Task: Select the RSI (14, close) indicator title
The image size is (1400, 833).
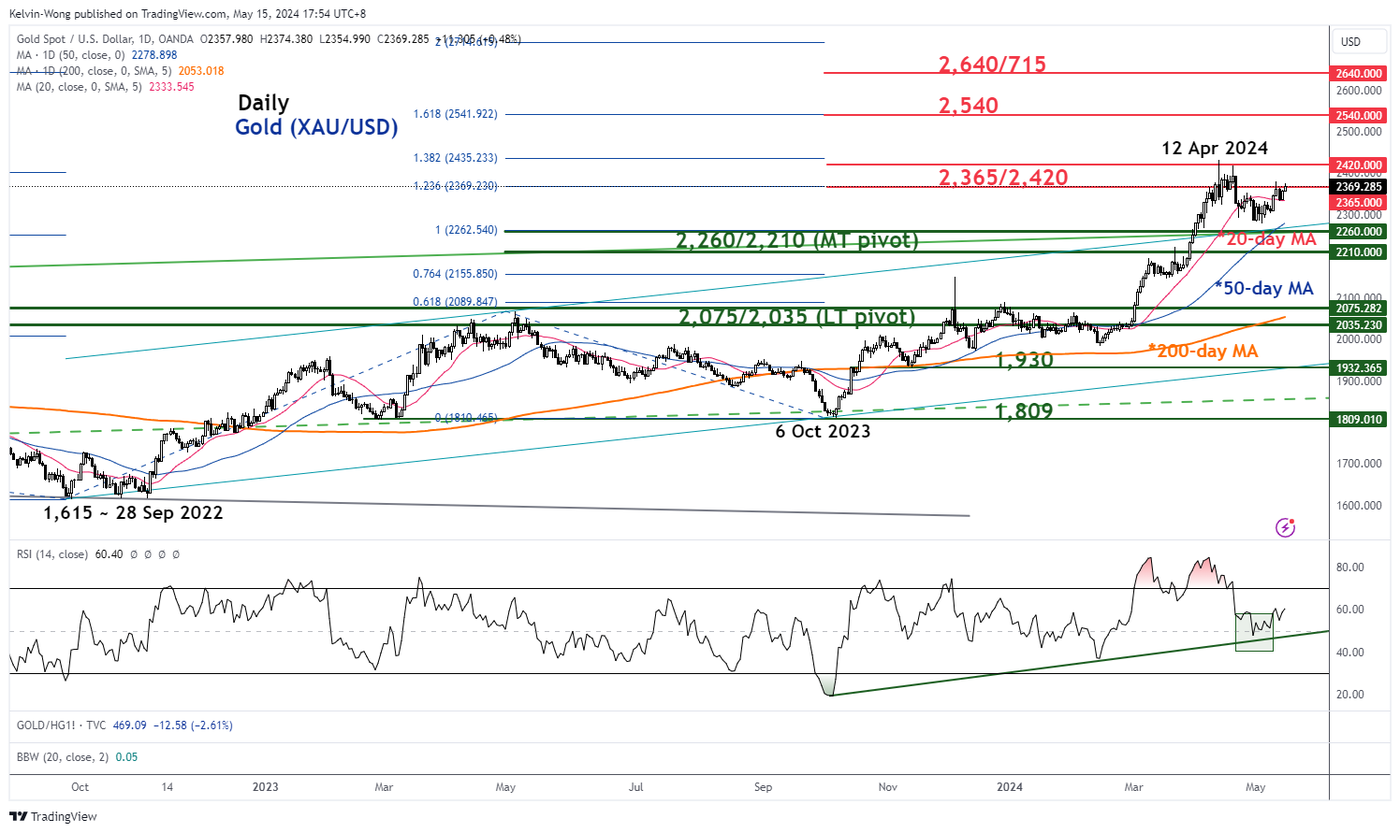Action: 58,553
